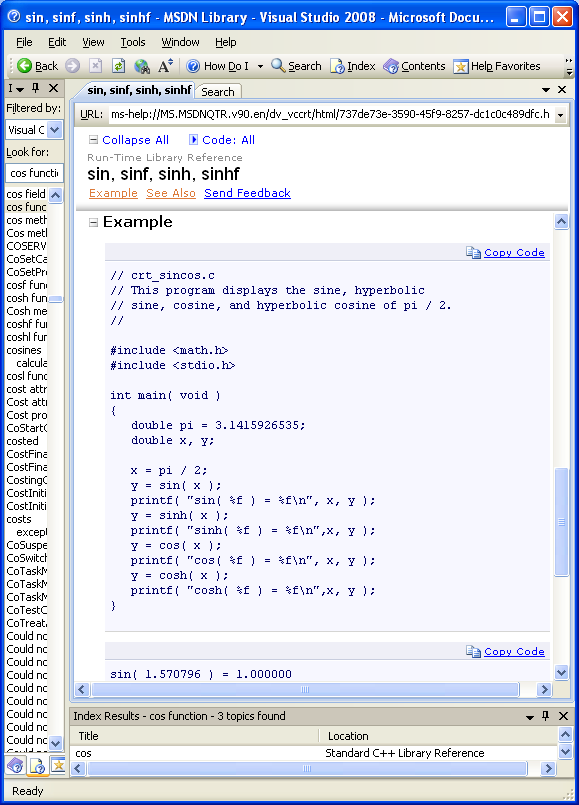Screen dimensions: 579x805
Task: Click the Title column header
Action: click(196, 736)
